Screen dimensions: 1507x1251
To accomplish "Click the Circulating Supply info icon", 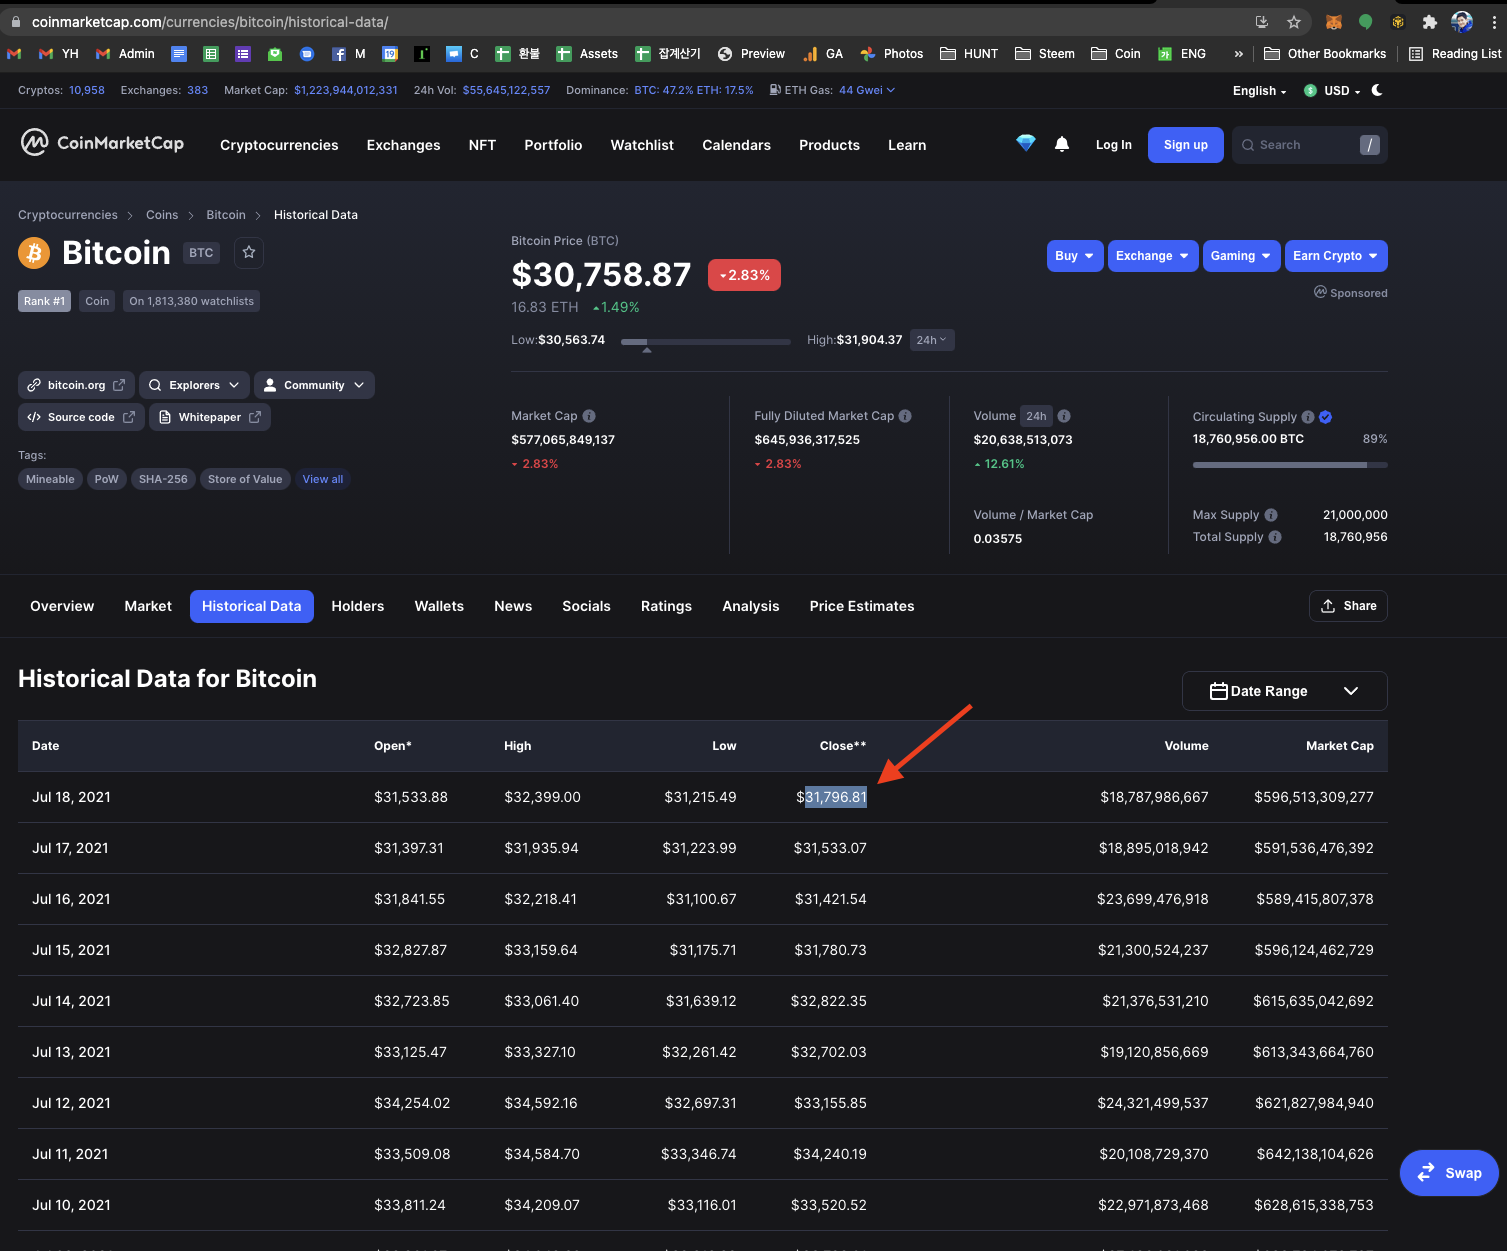I will (1308, 417).
